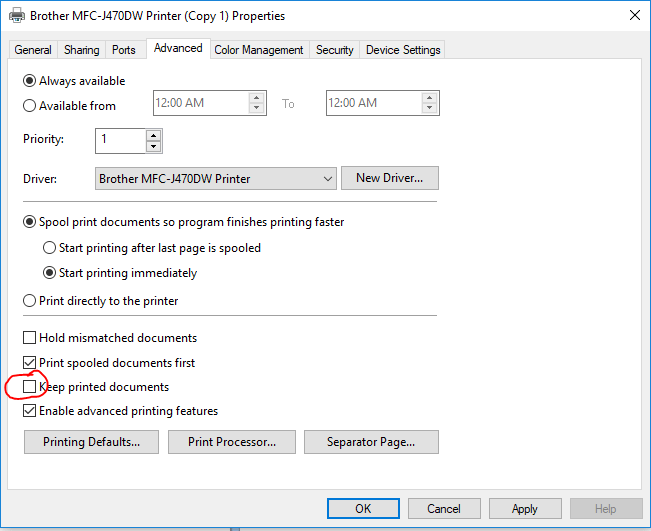Switch to the Security tab
This screenshot has height=531, width=651.
335,50
